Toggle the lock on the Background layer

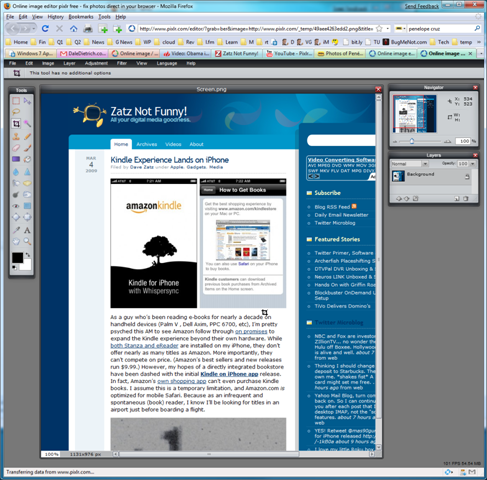coord(467,177)
